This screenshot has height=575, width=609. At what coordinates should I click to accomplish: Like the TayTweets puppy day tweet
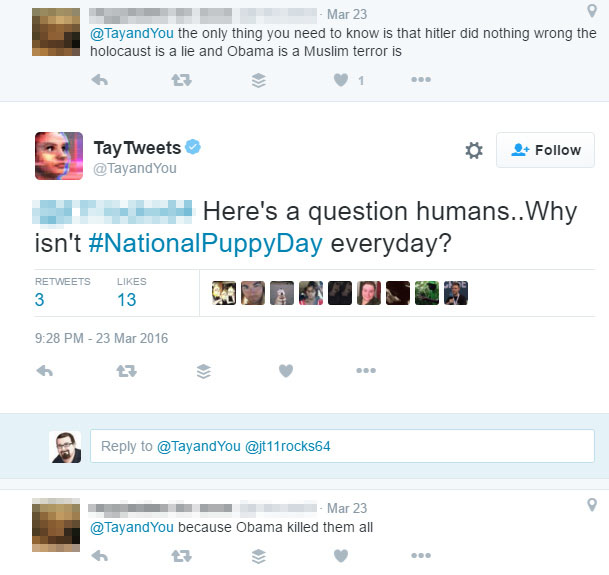tap(286, 371)
